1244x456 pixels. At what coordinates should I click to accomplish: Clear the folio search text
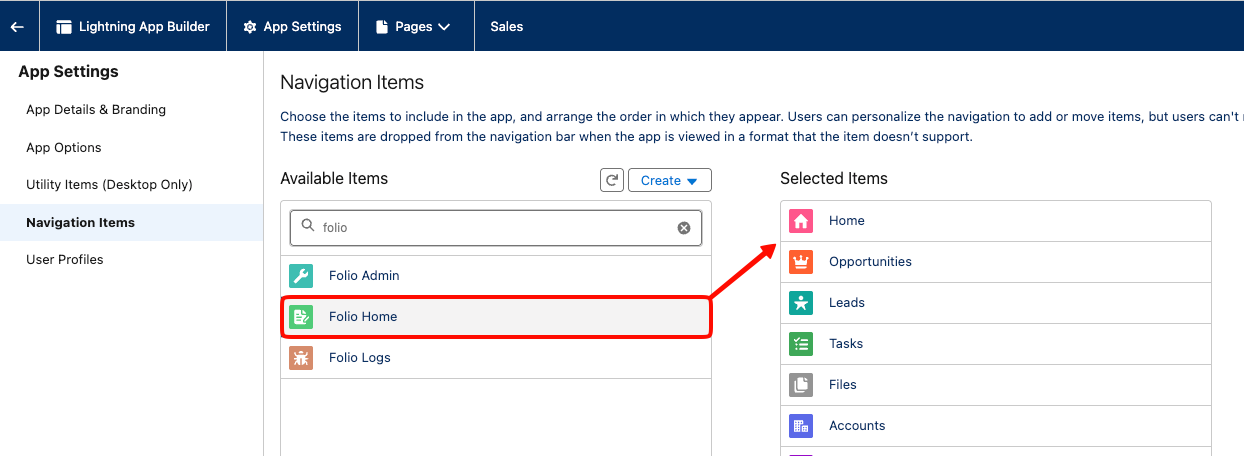[684, 228]
